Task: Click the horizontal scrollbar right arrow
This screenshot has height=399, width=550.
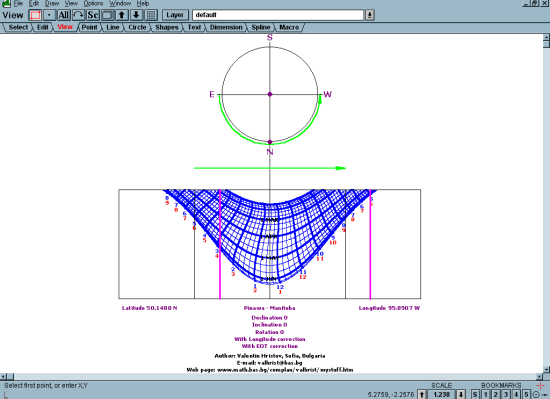Action: click(540, 377)
